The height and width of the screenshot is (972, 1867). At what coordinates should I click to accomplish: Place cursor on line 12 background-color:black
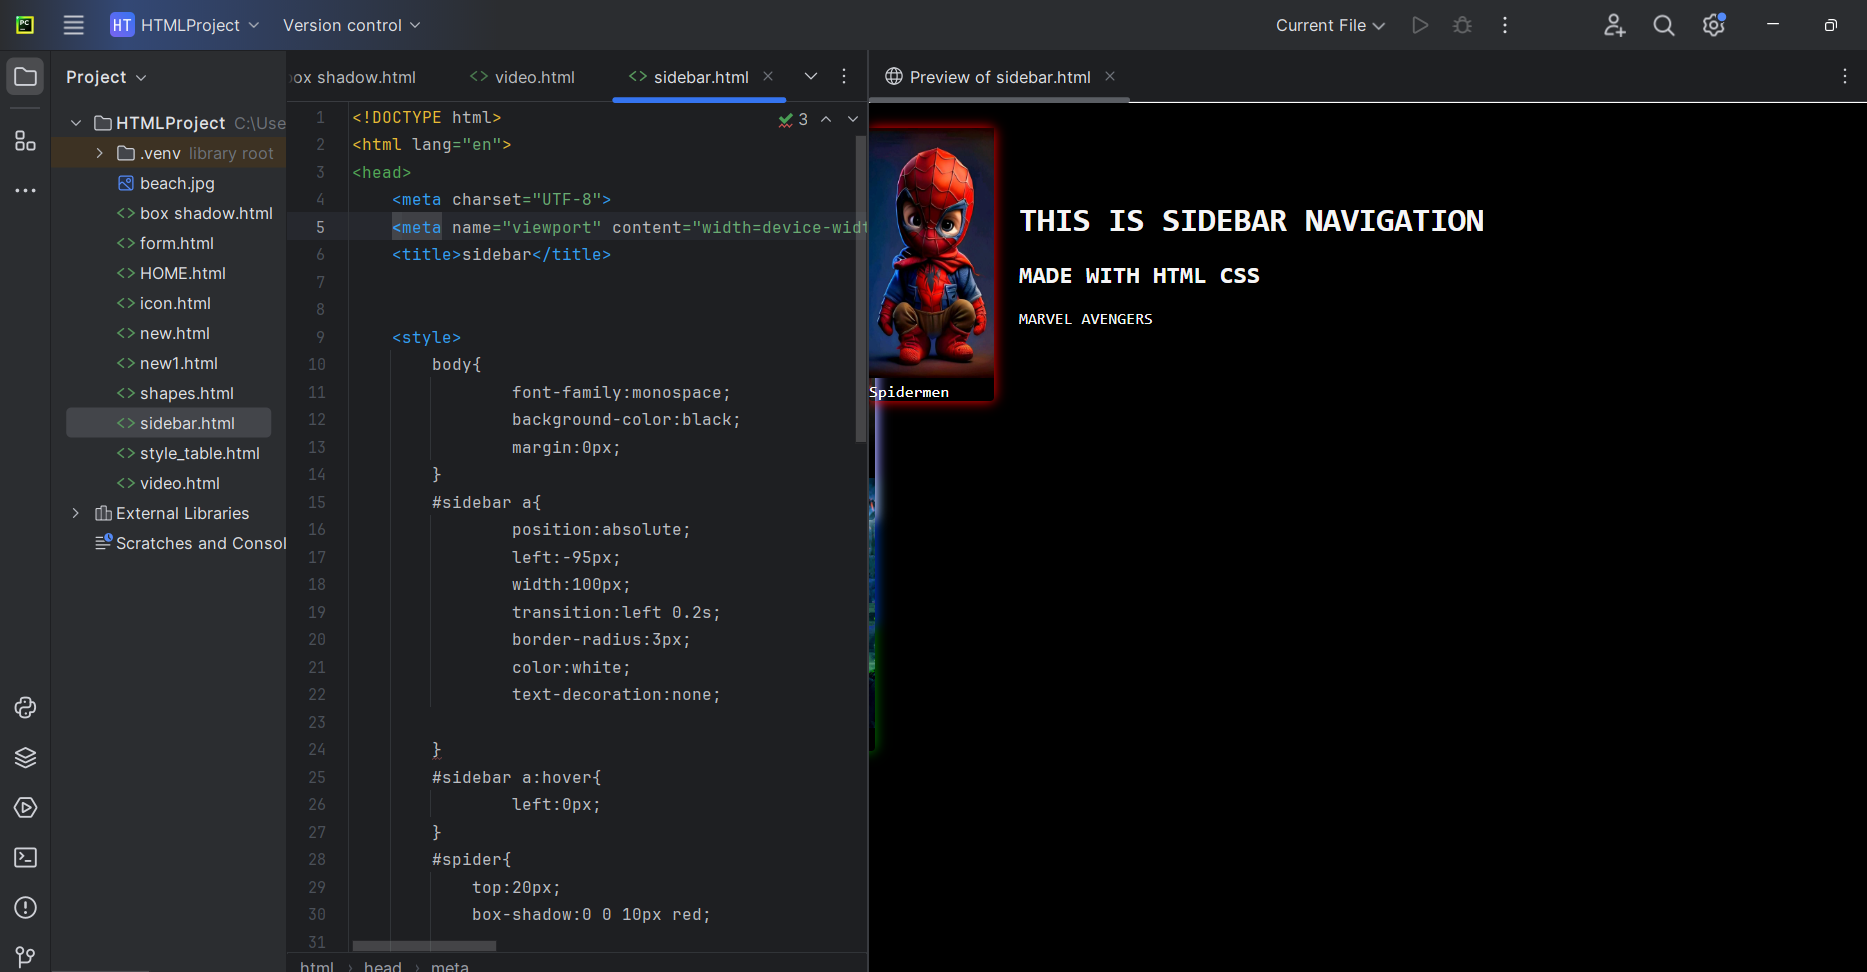point(626,420)
